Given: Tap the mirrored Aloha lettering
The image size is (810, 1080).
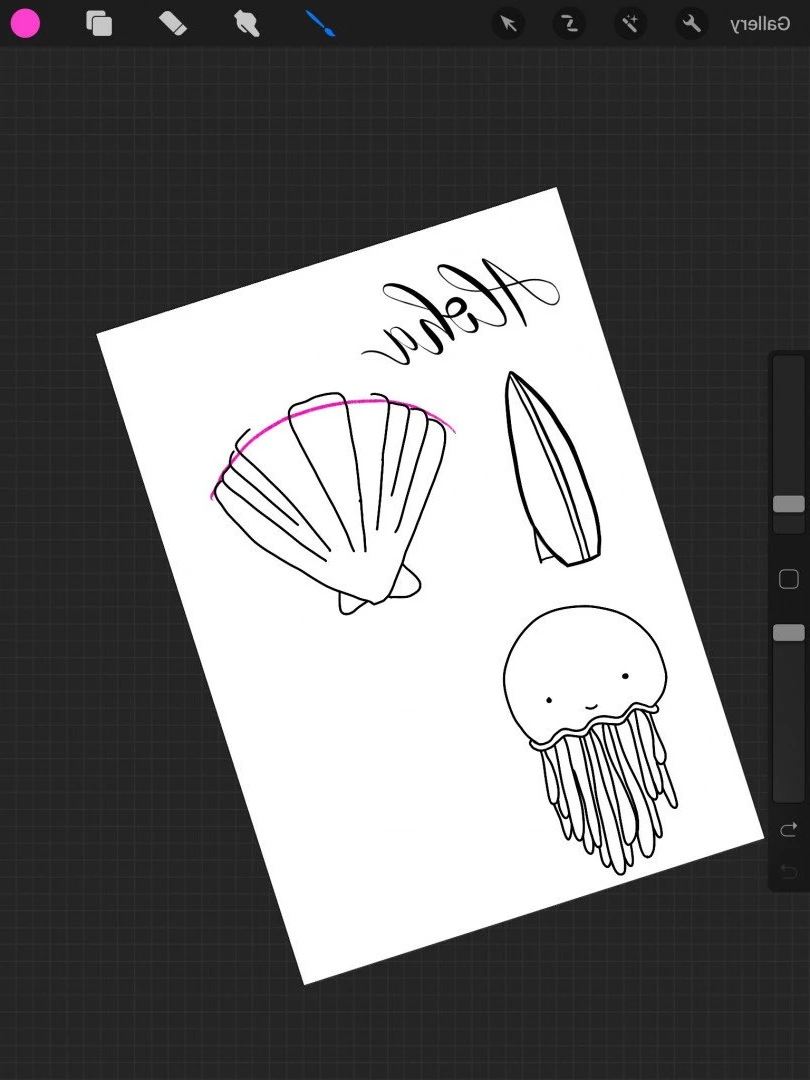Looking at the screenshot, I should point(461,311).
